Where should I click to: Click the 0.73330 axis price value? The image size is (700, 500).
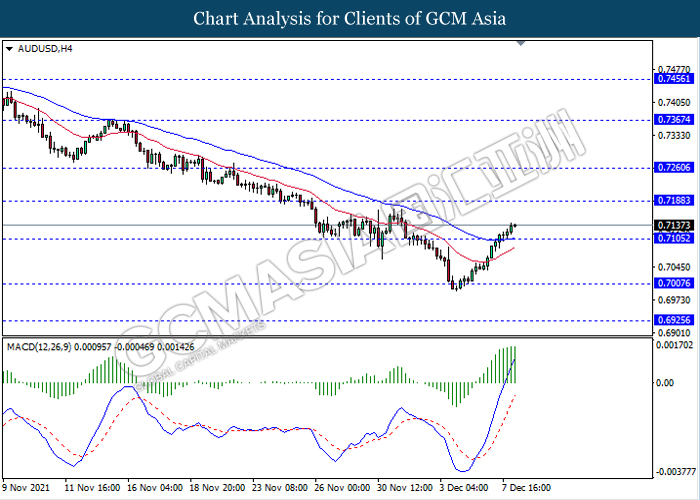(674, 135)
